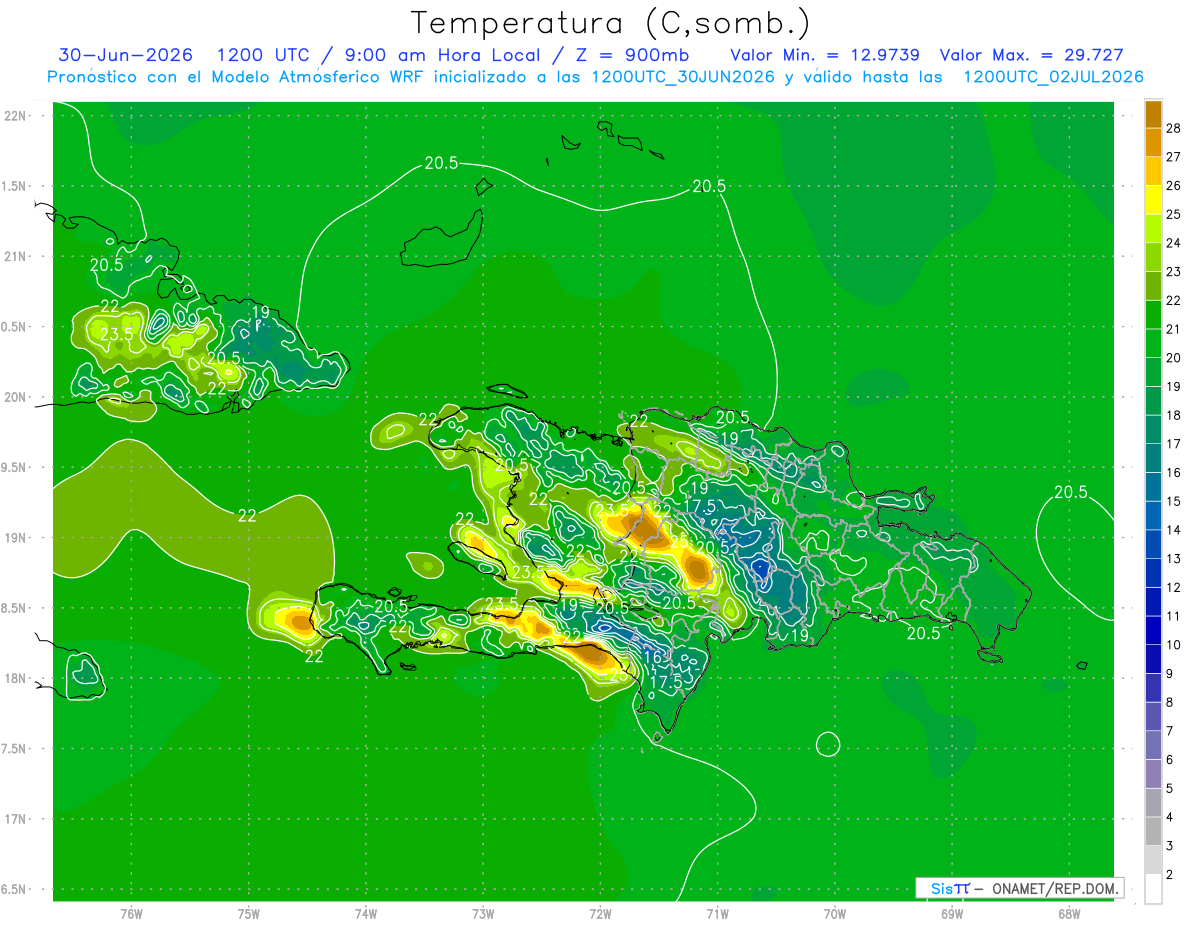Click the legend label "28"
Screen dimensions: 1200x927
pyautogui.click(x=1174, y=128)
